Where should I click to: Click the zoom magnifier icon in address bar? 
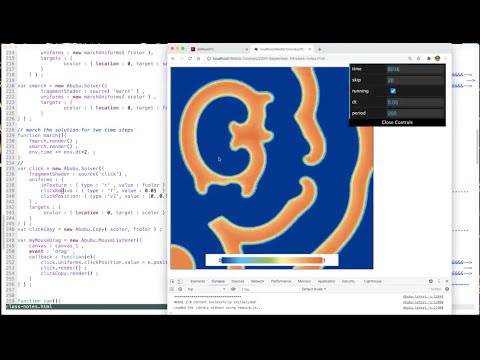point(410,58)
